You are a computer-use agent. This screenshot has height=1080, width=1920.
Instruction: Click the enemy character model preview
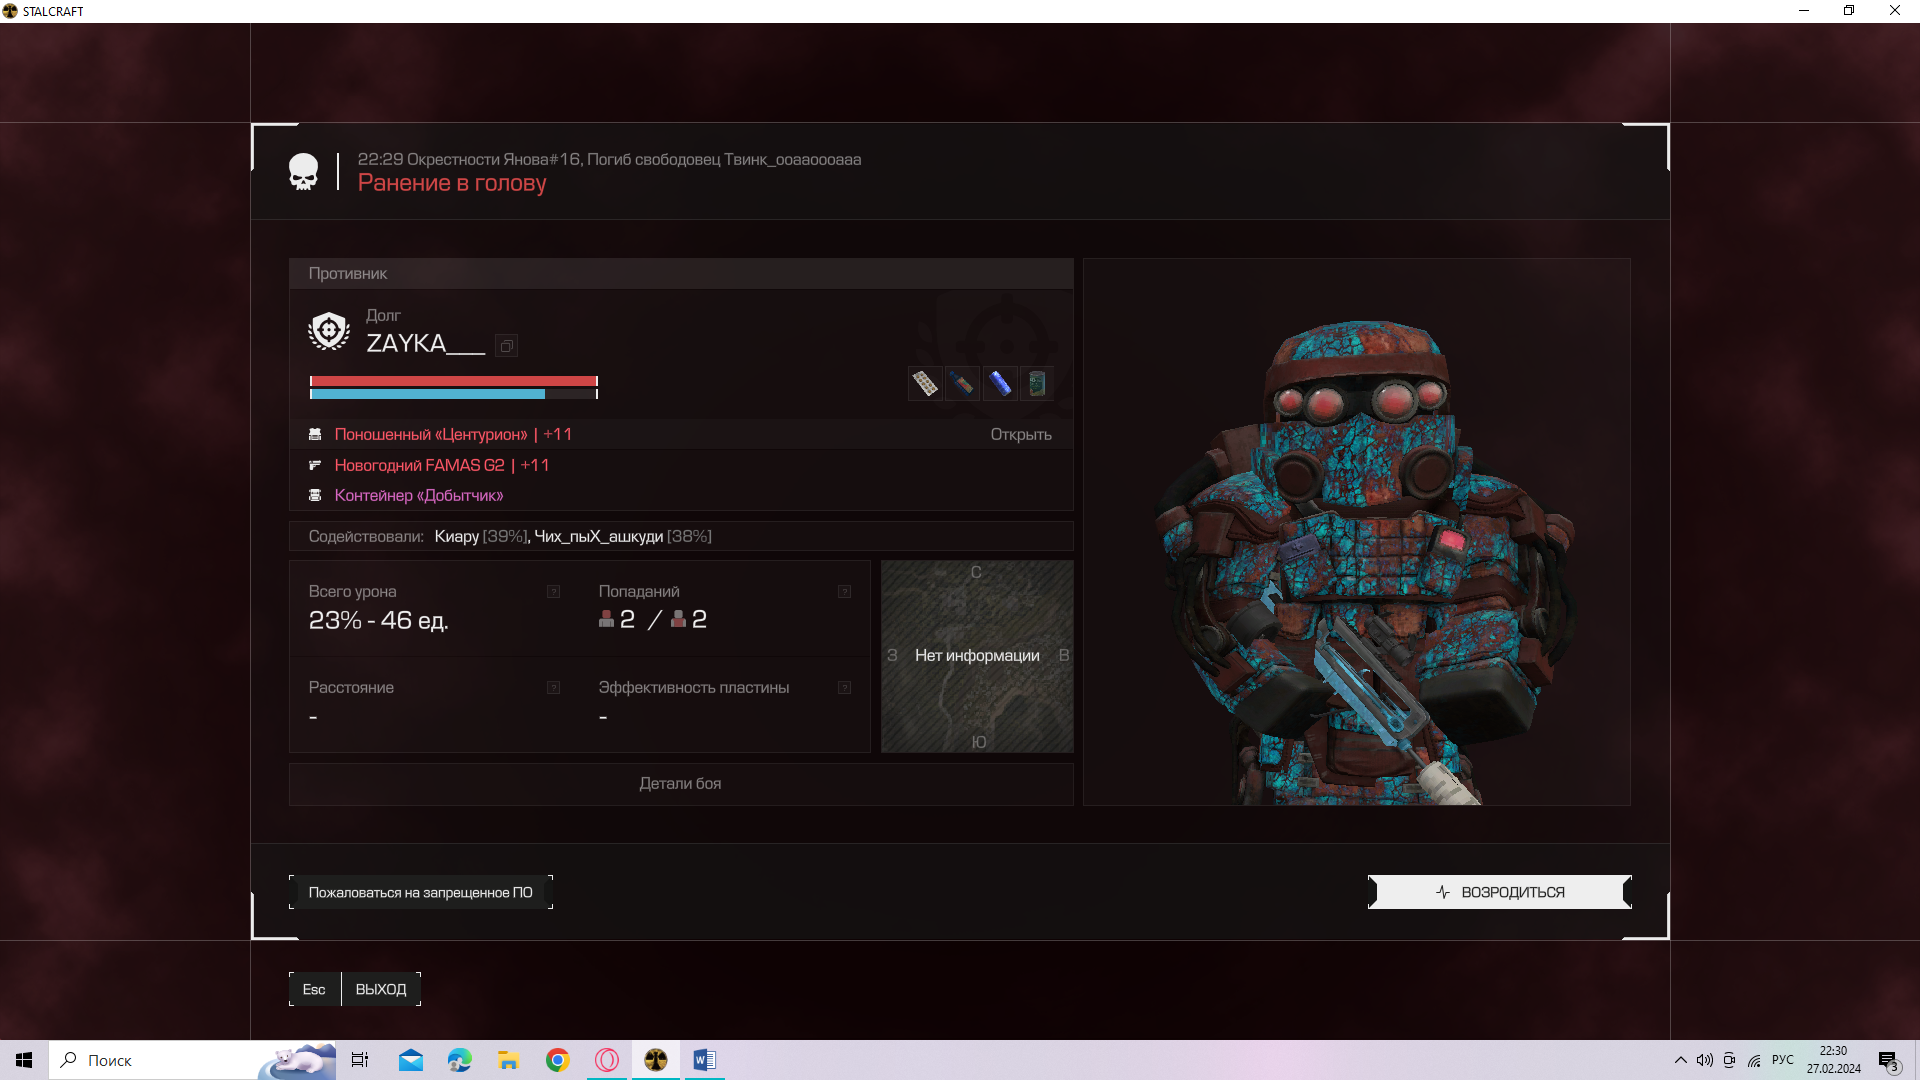click(1357, 532)
